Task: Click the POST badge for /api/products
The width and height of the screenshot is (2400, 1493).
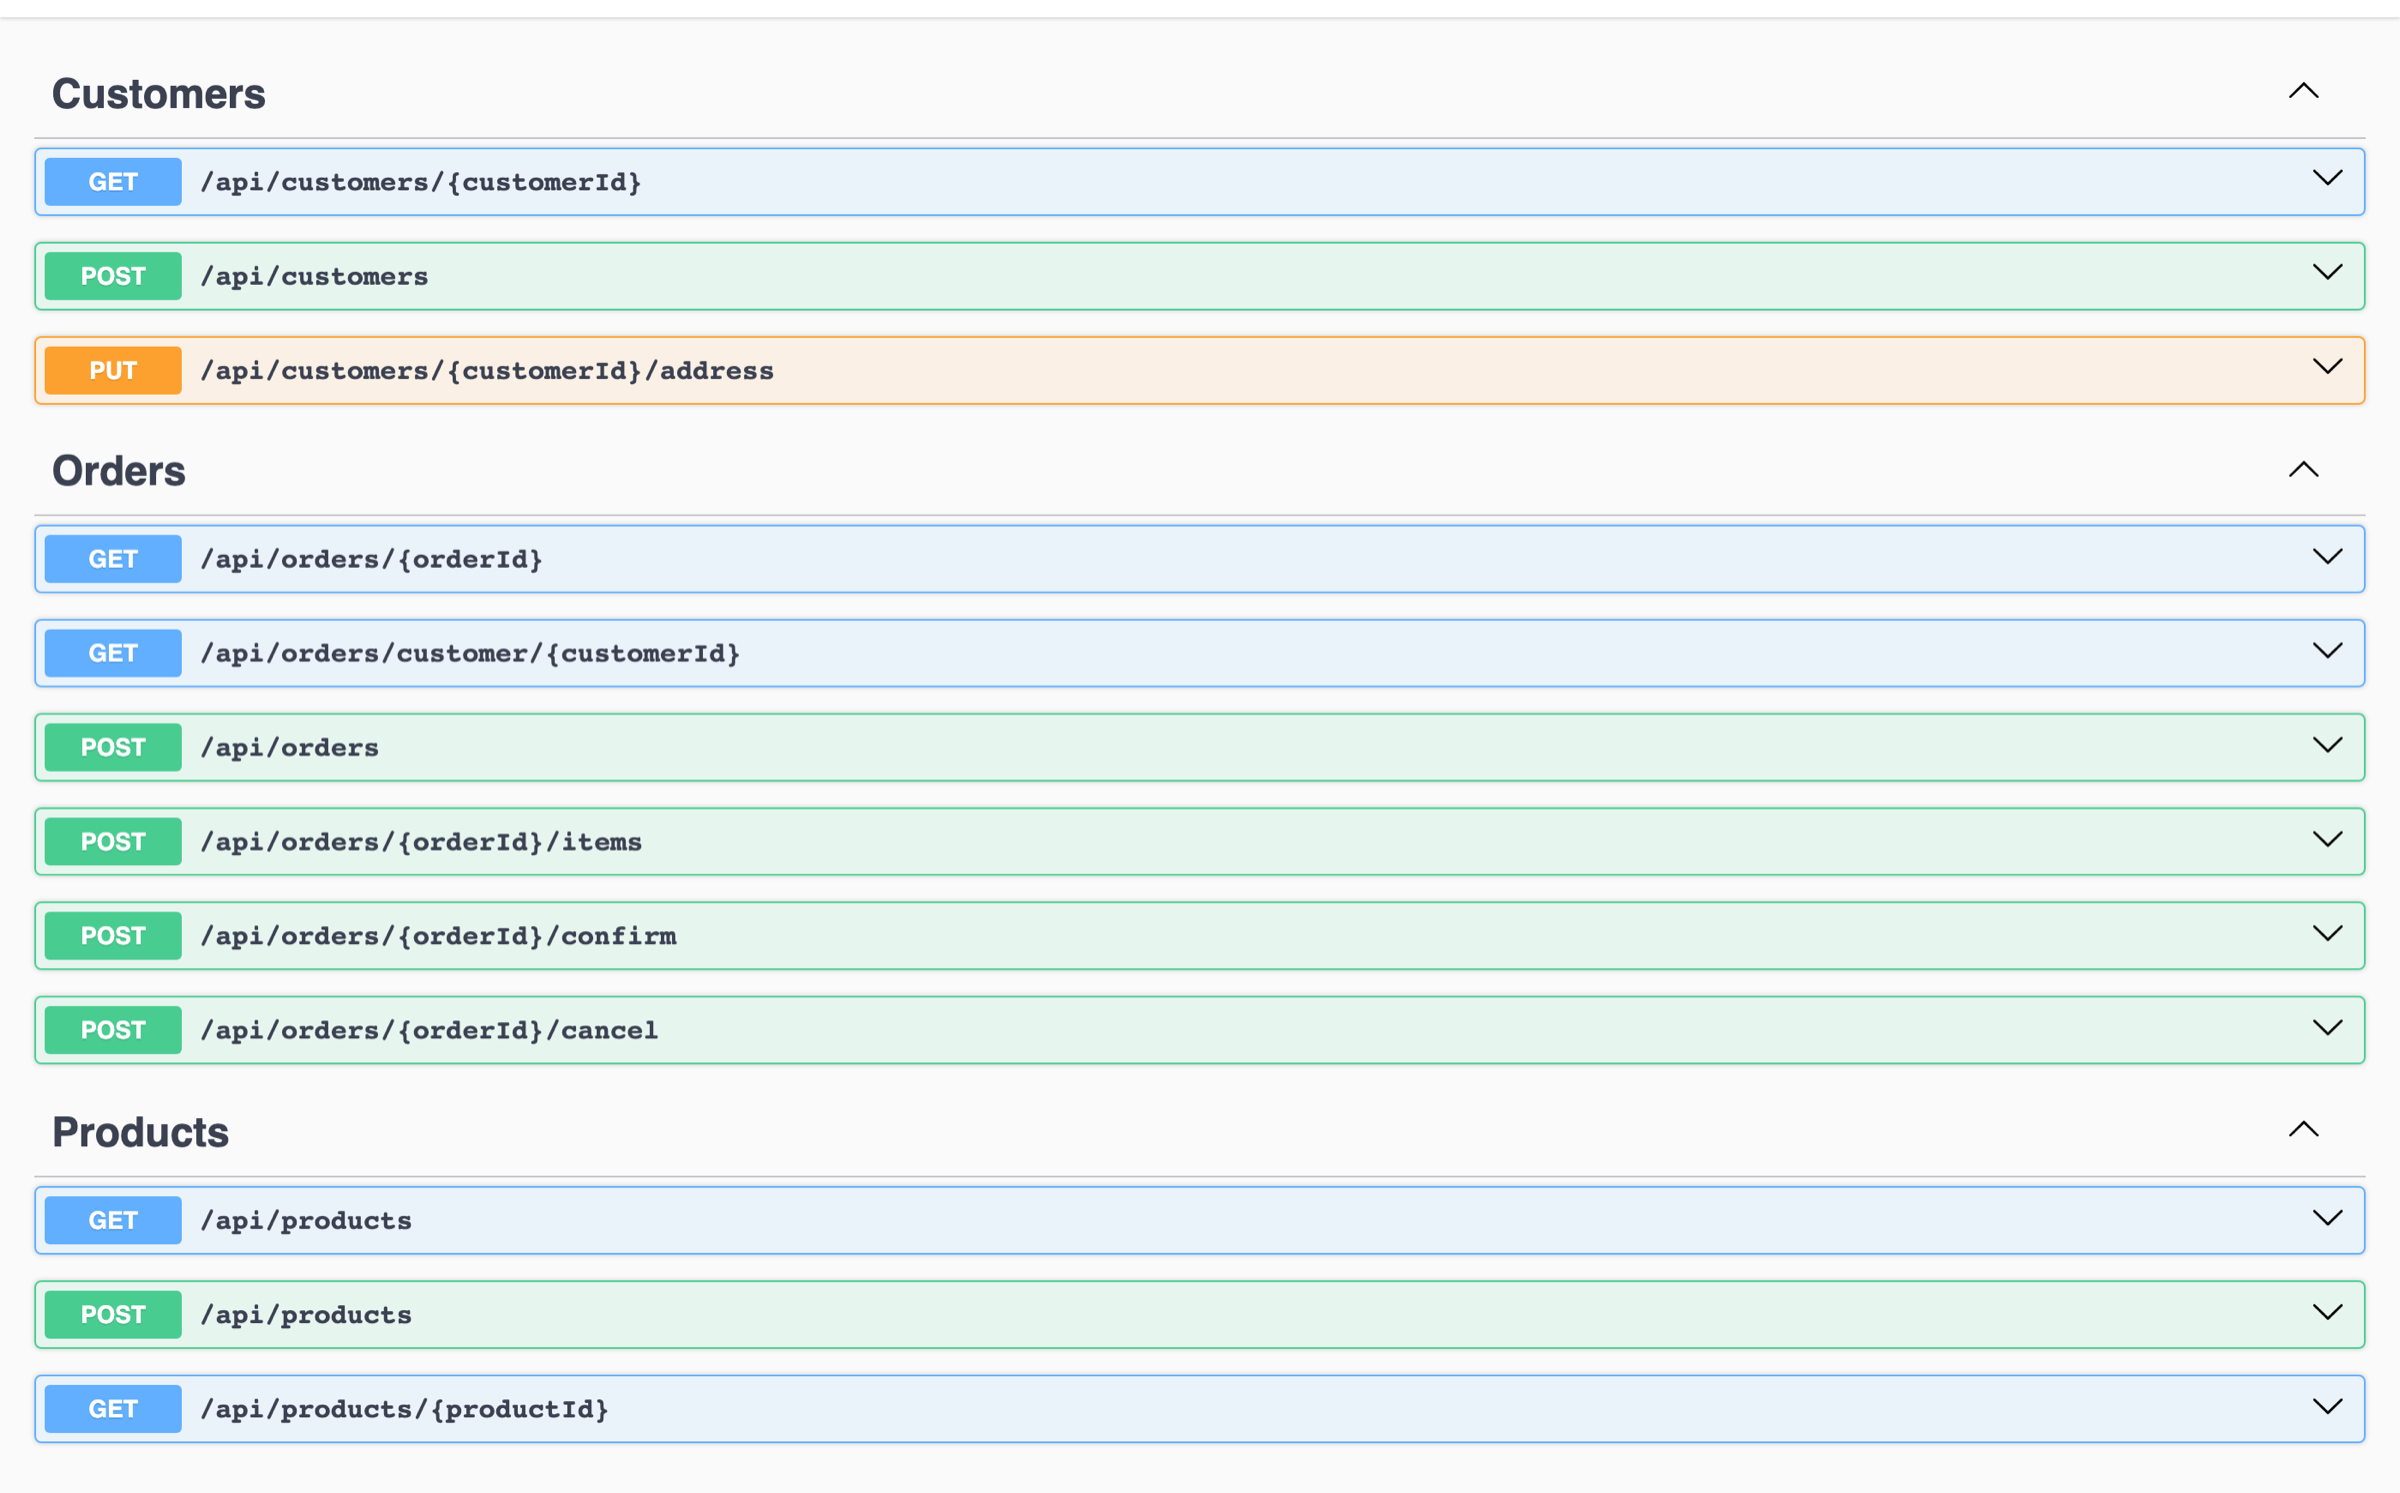Action: [x=113, y=1314]
